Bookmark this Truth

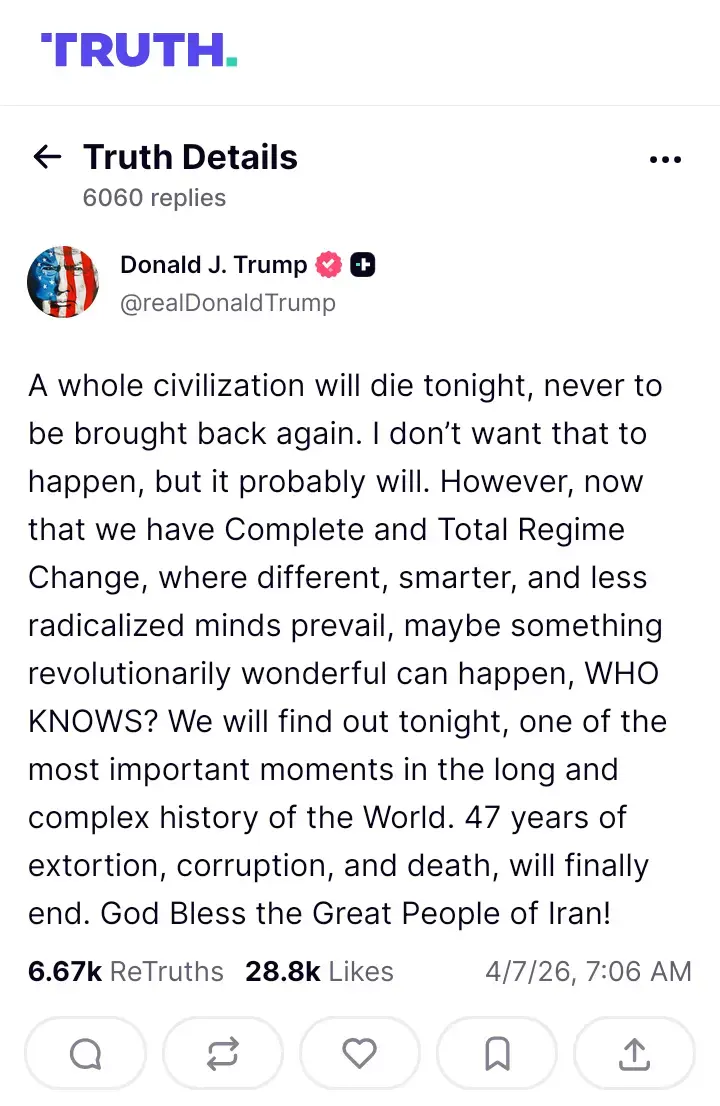(497, 1053)
